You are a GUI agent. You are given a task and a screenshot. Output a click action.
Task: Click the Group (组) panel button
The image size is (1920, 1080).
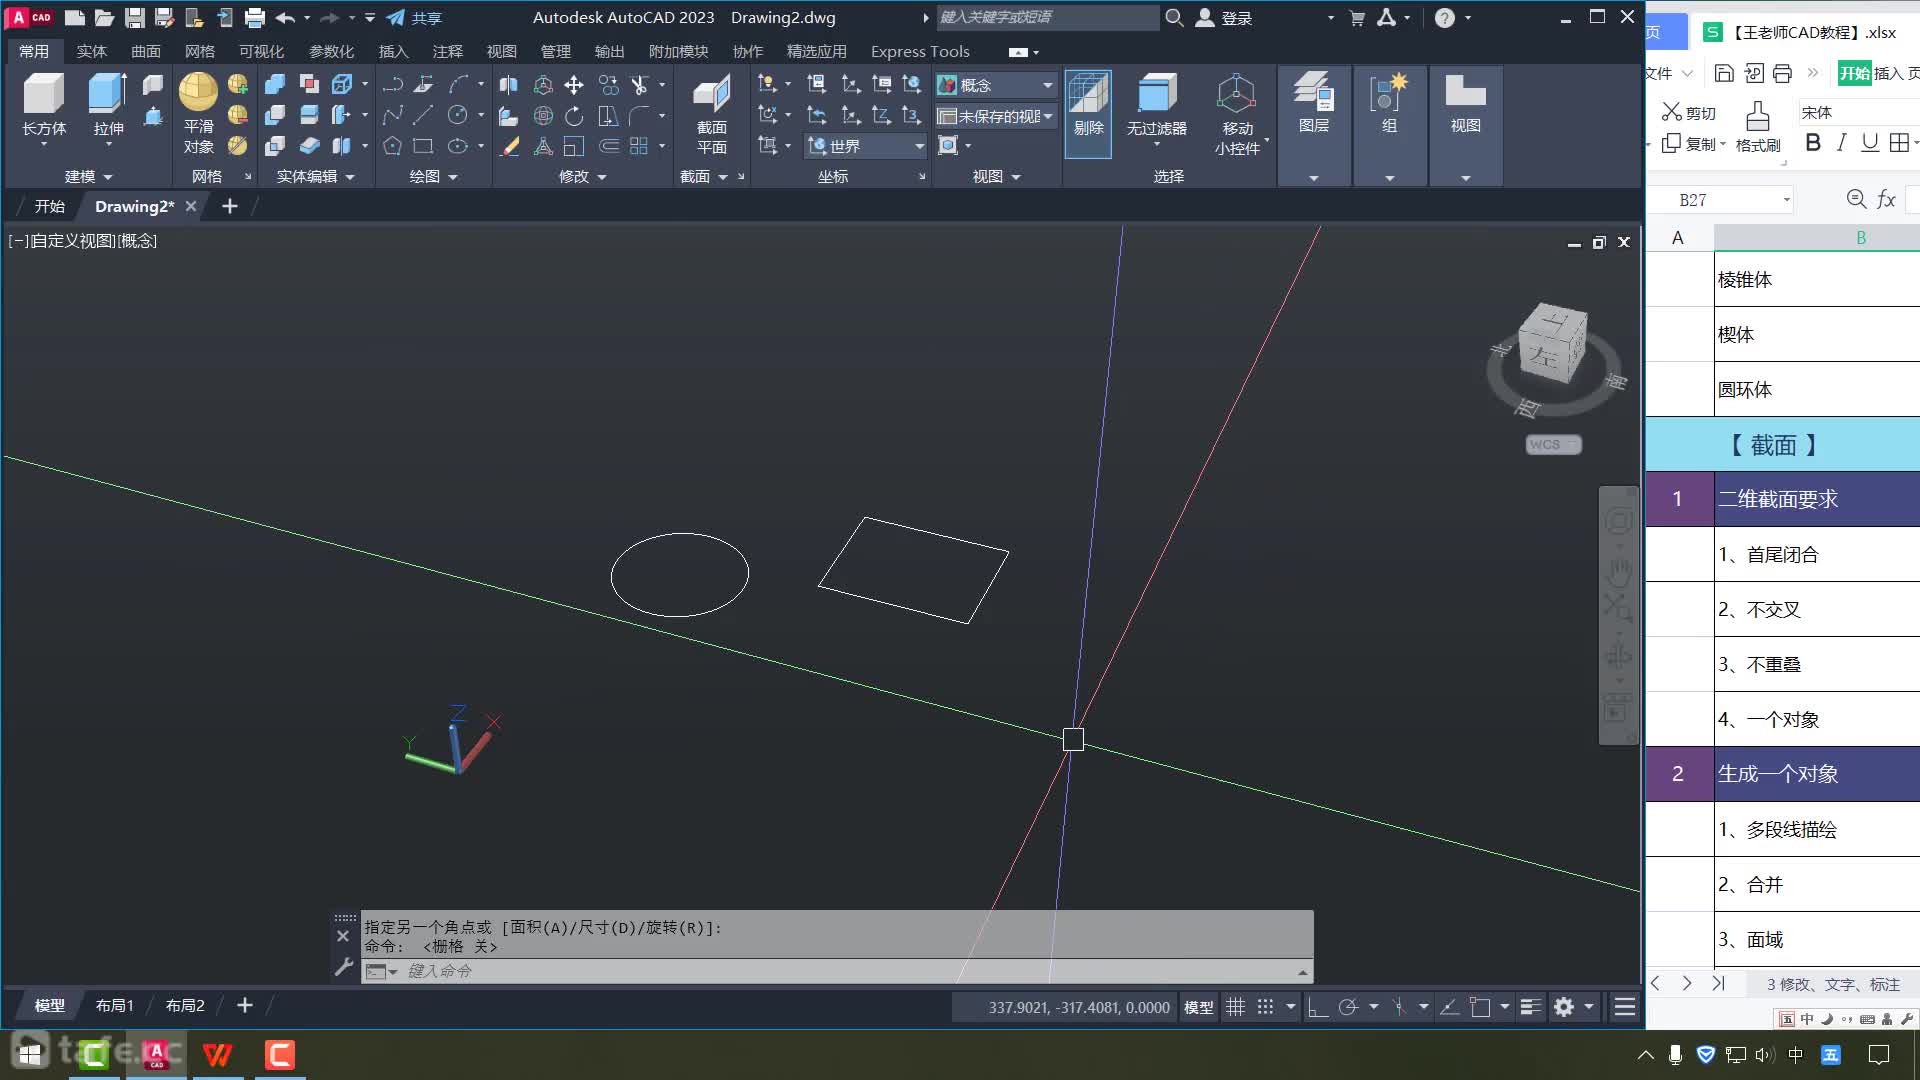point(1389,104)
